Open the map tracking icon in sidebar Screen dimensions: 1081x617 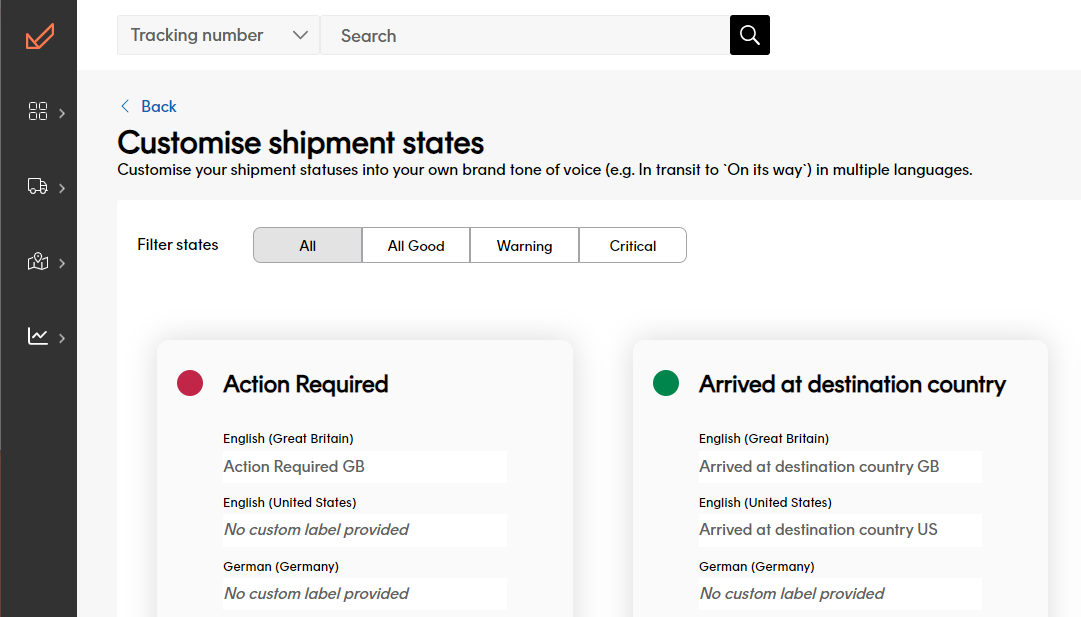click(x=38, y=262)
